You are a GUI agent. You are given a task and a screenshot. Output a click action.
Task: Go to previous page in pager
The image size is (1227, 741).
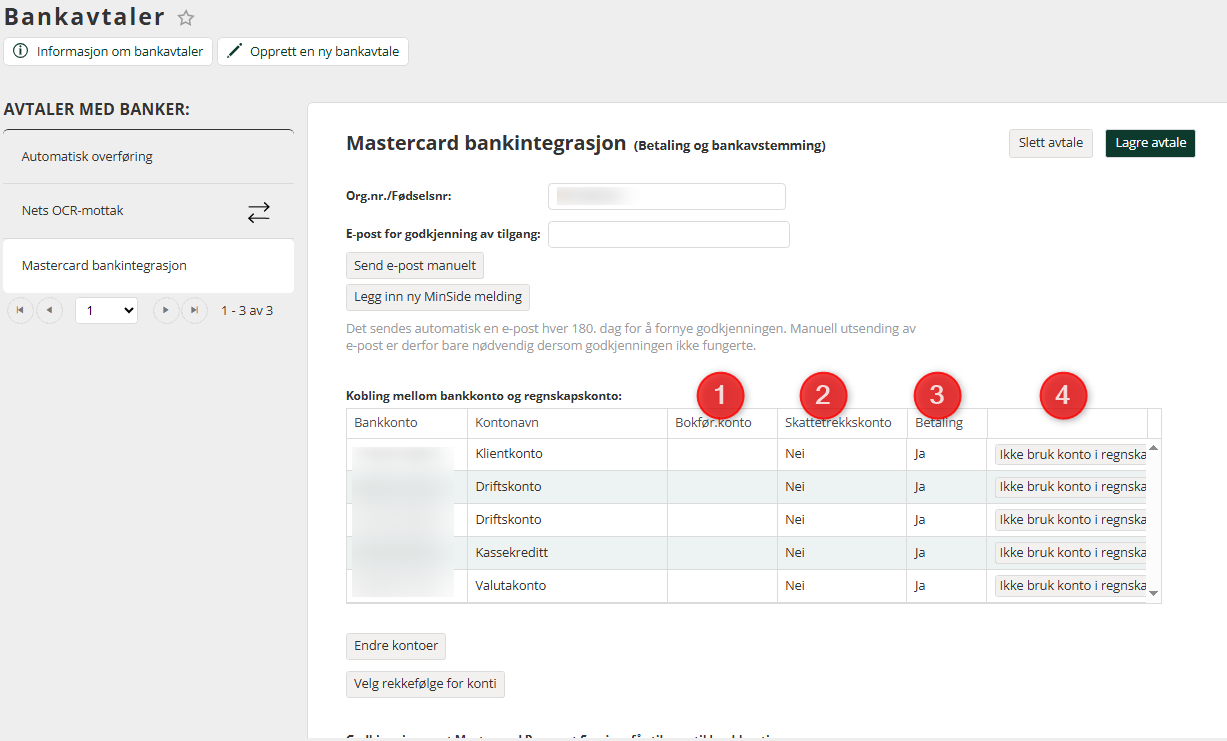(x=49, y=311)
